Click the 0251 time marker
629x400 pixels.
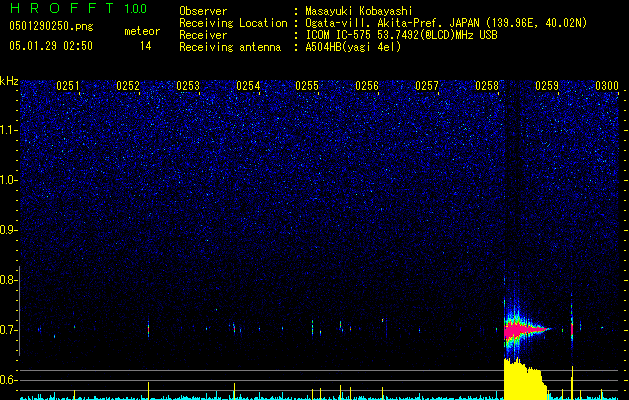coord(68,86)
